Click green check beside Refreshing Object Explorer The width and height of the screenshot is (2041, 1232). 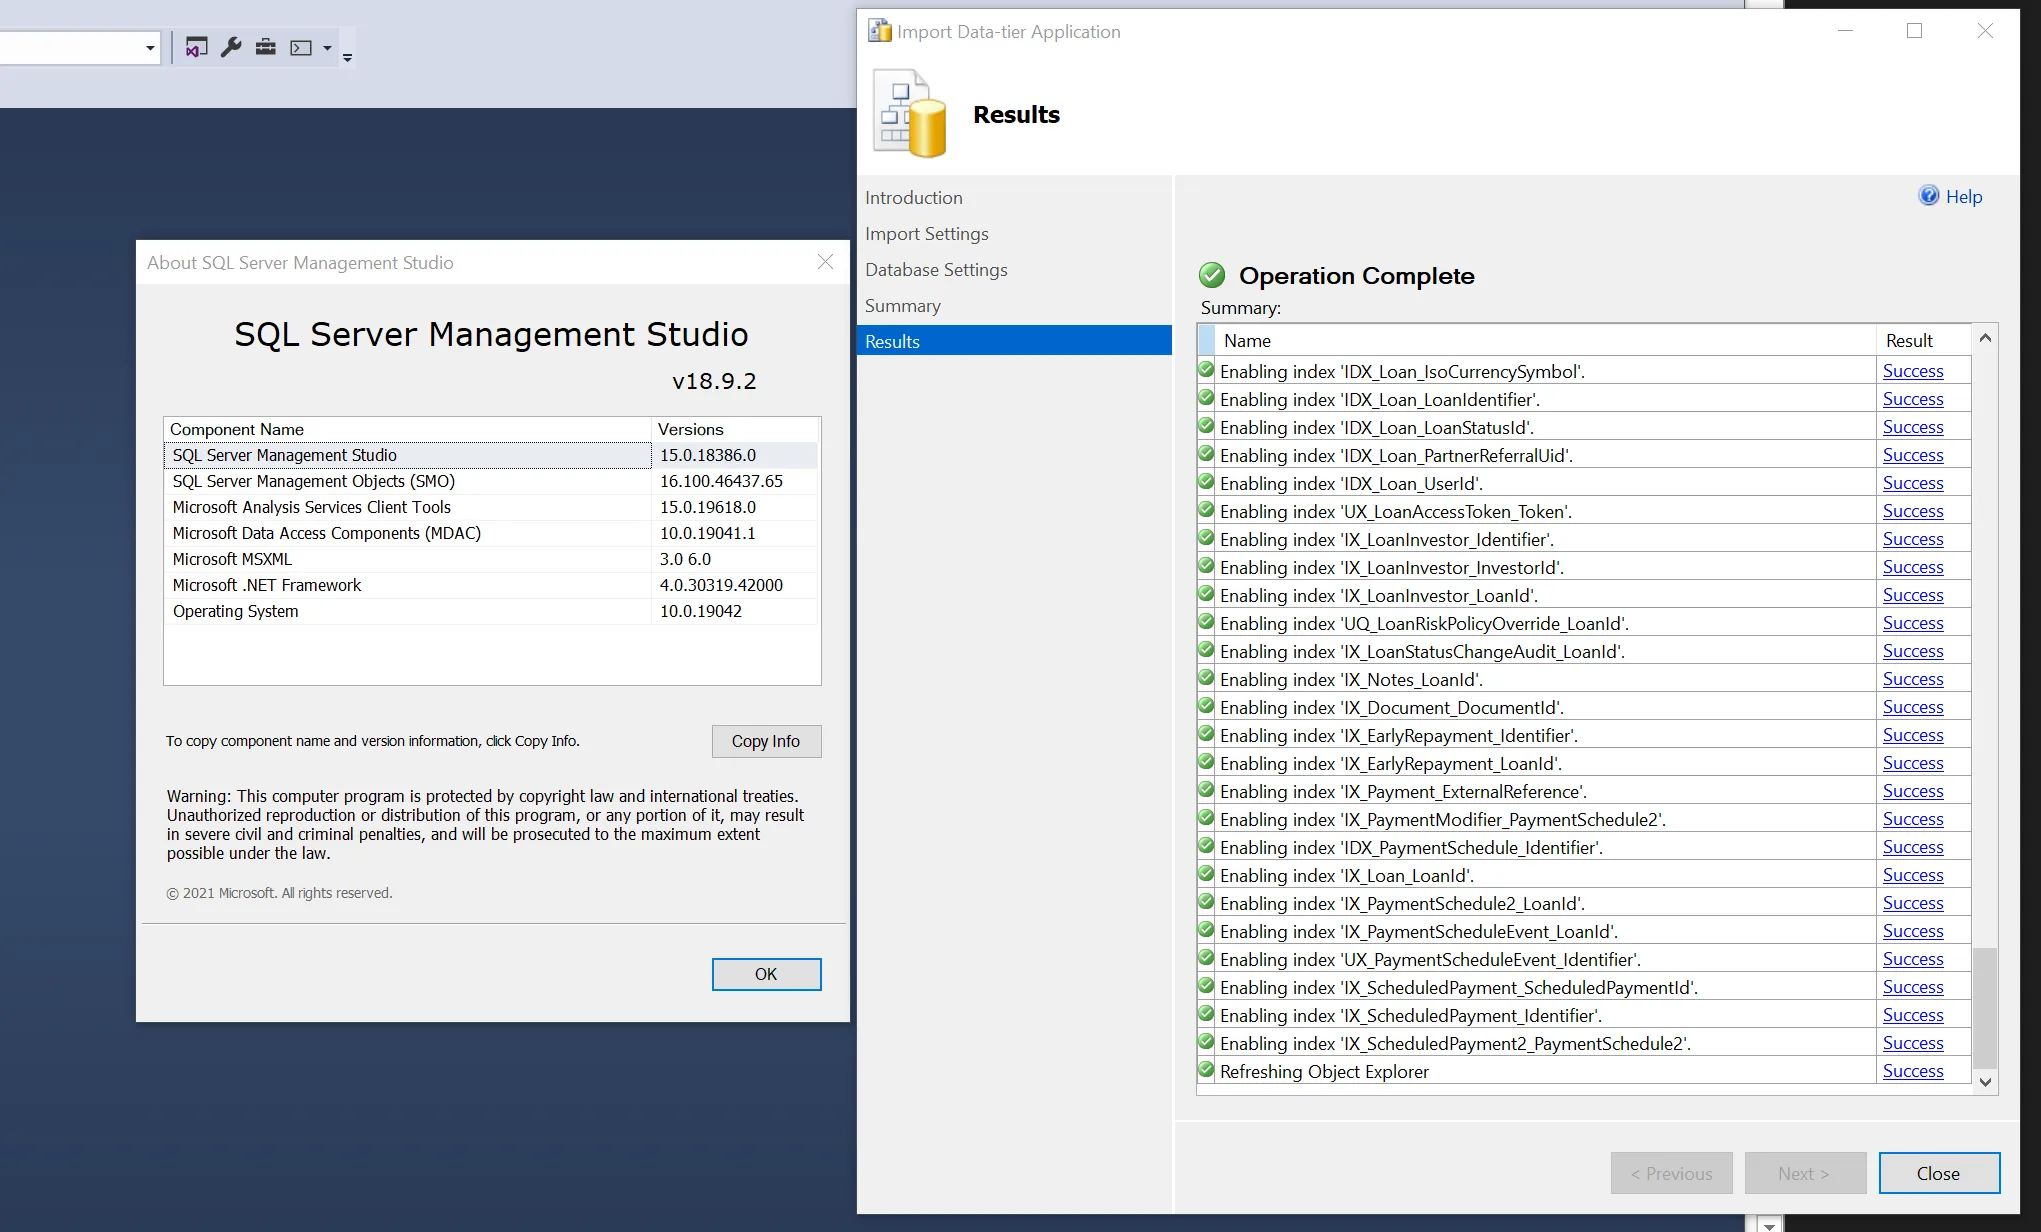(x=1206, y=1070)
